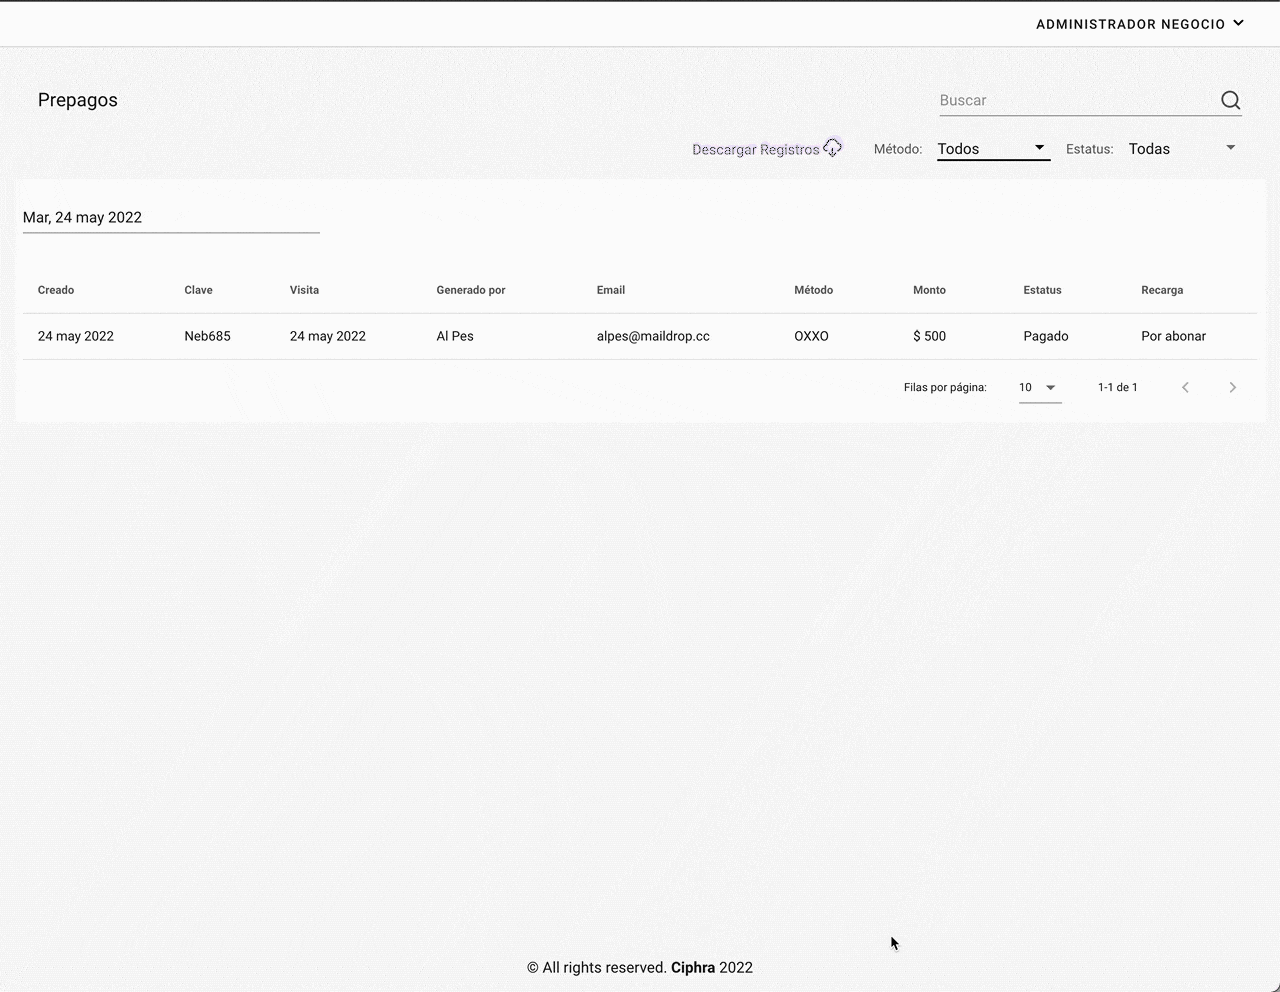The height and width of the screenshot is (992, 1280).
Task: Expand the Método filter dropdown showing Todos
Action: tap(992, 149)
